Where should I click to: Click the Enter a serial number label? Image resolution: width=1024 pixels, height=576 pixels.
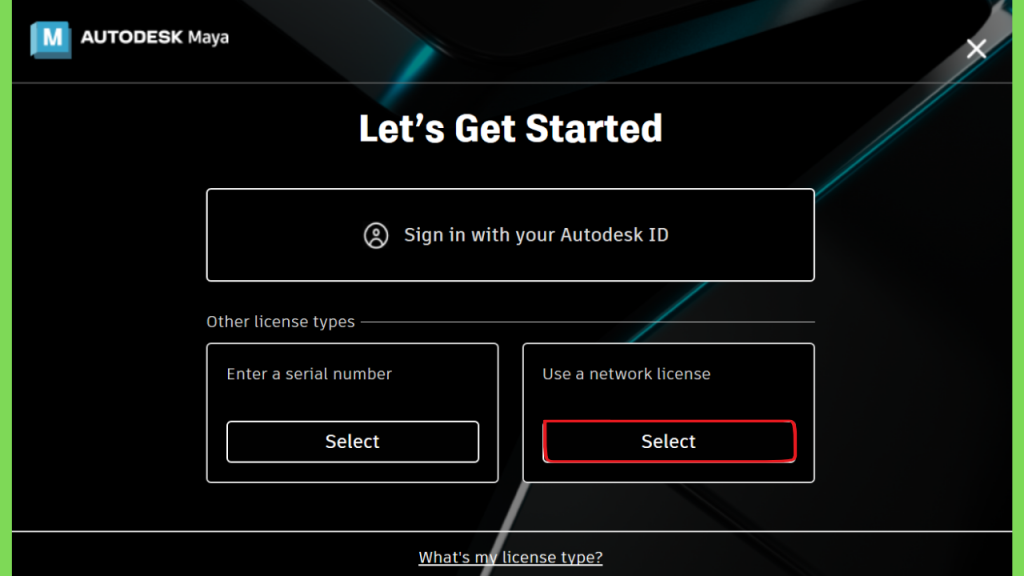[x=309, y=374]
